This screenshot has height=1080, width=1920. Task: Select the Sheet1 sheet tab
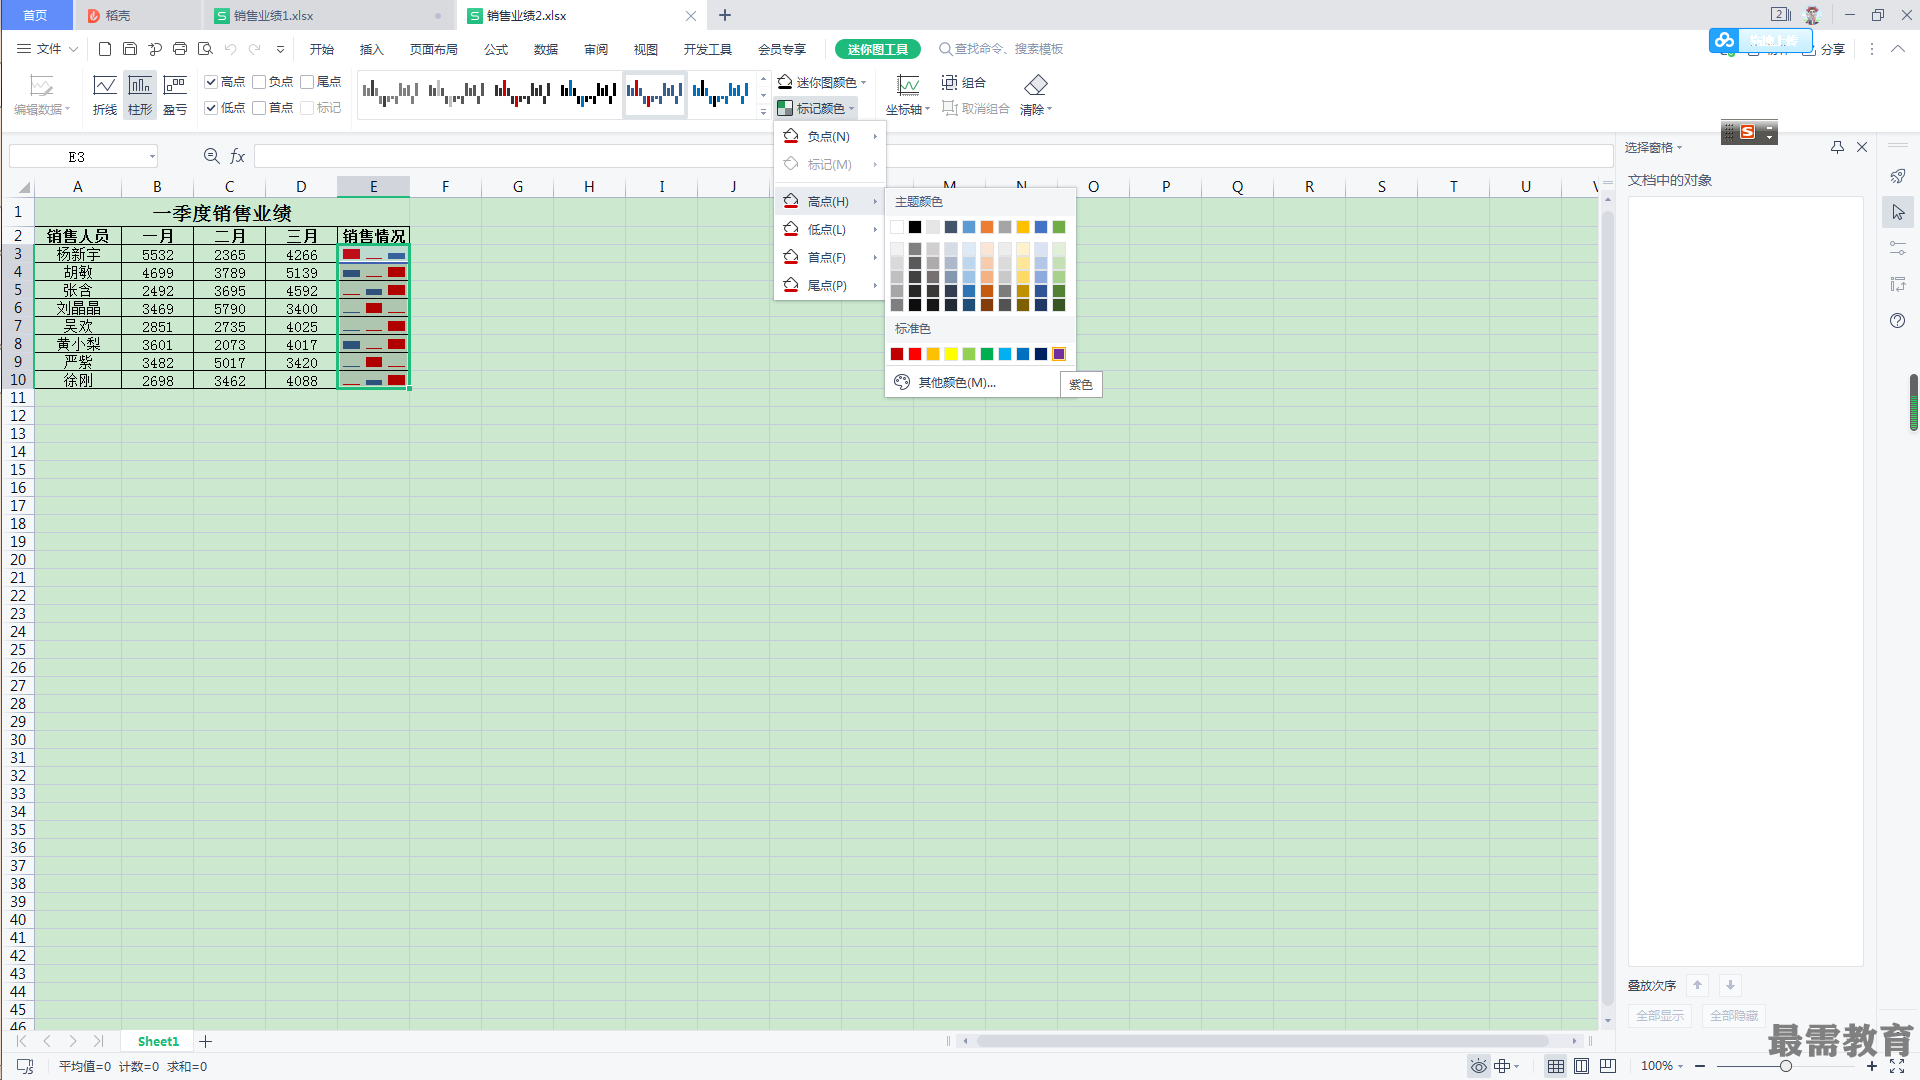pyautogui.click(x=158, y=1041)
